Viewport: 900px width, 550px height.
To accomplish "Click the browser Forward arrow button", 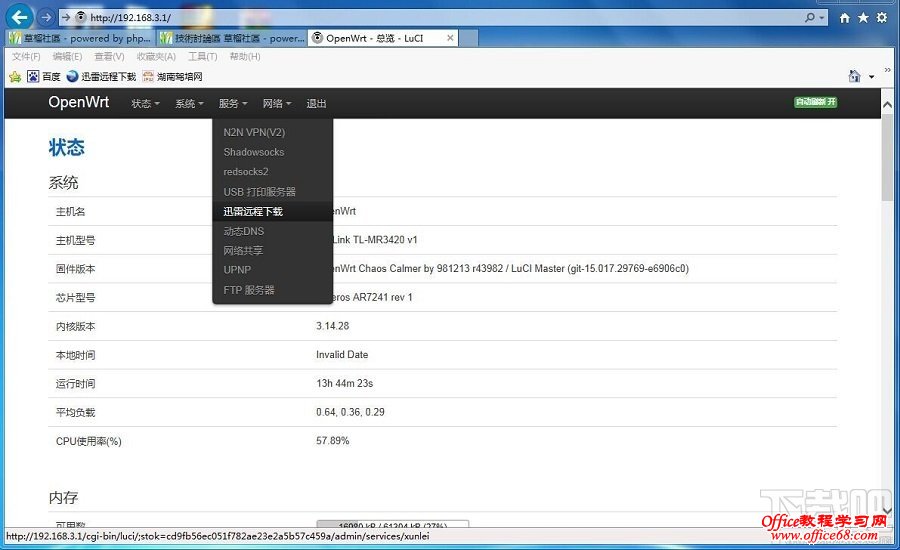I will point(46,17).
